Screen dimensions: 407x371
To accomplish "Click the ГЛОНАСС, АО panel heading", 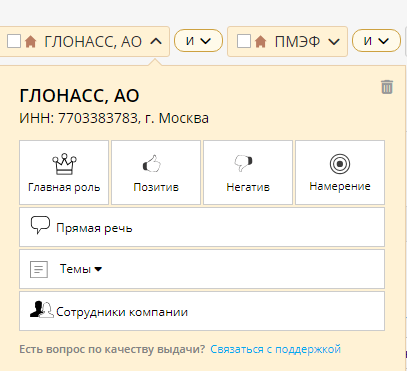I will point(79,96).
